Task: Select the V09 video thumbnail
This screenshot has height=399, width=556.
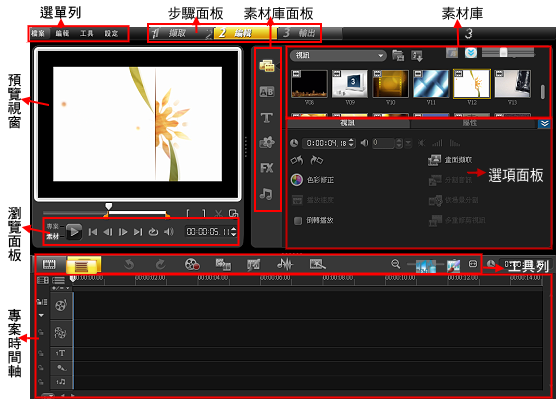Action: 350,84
